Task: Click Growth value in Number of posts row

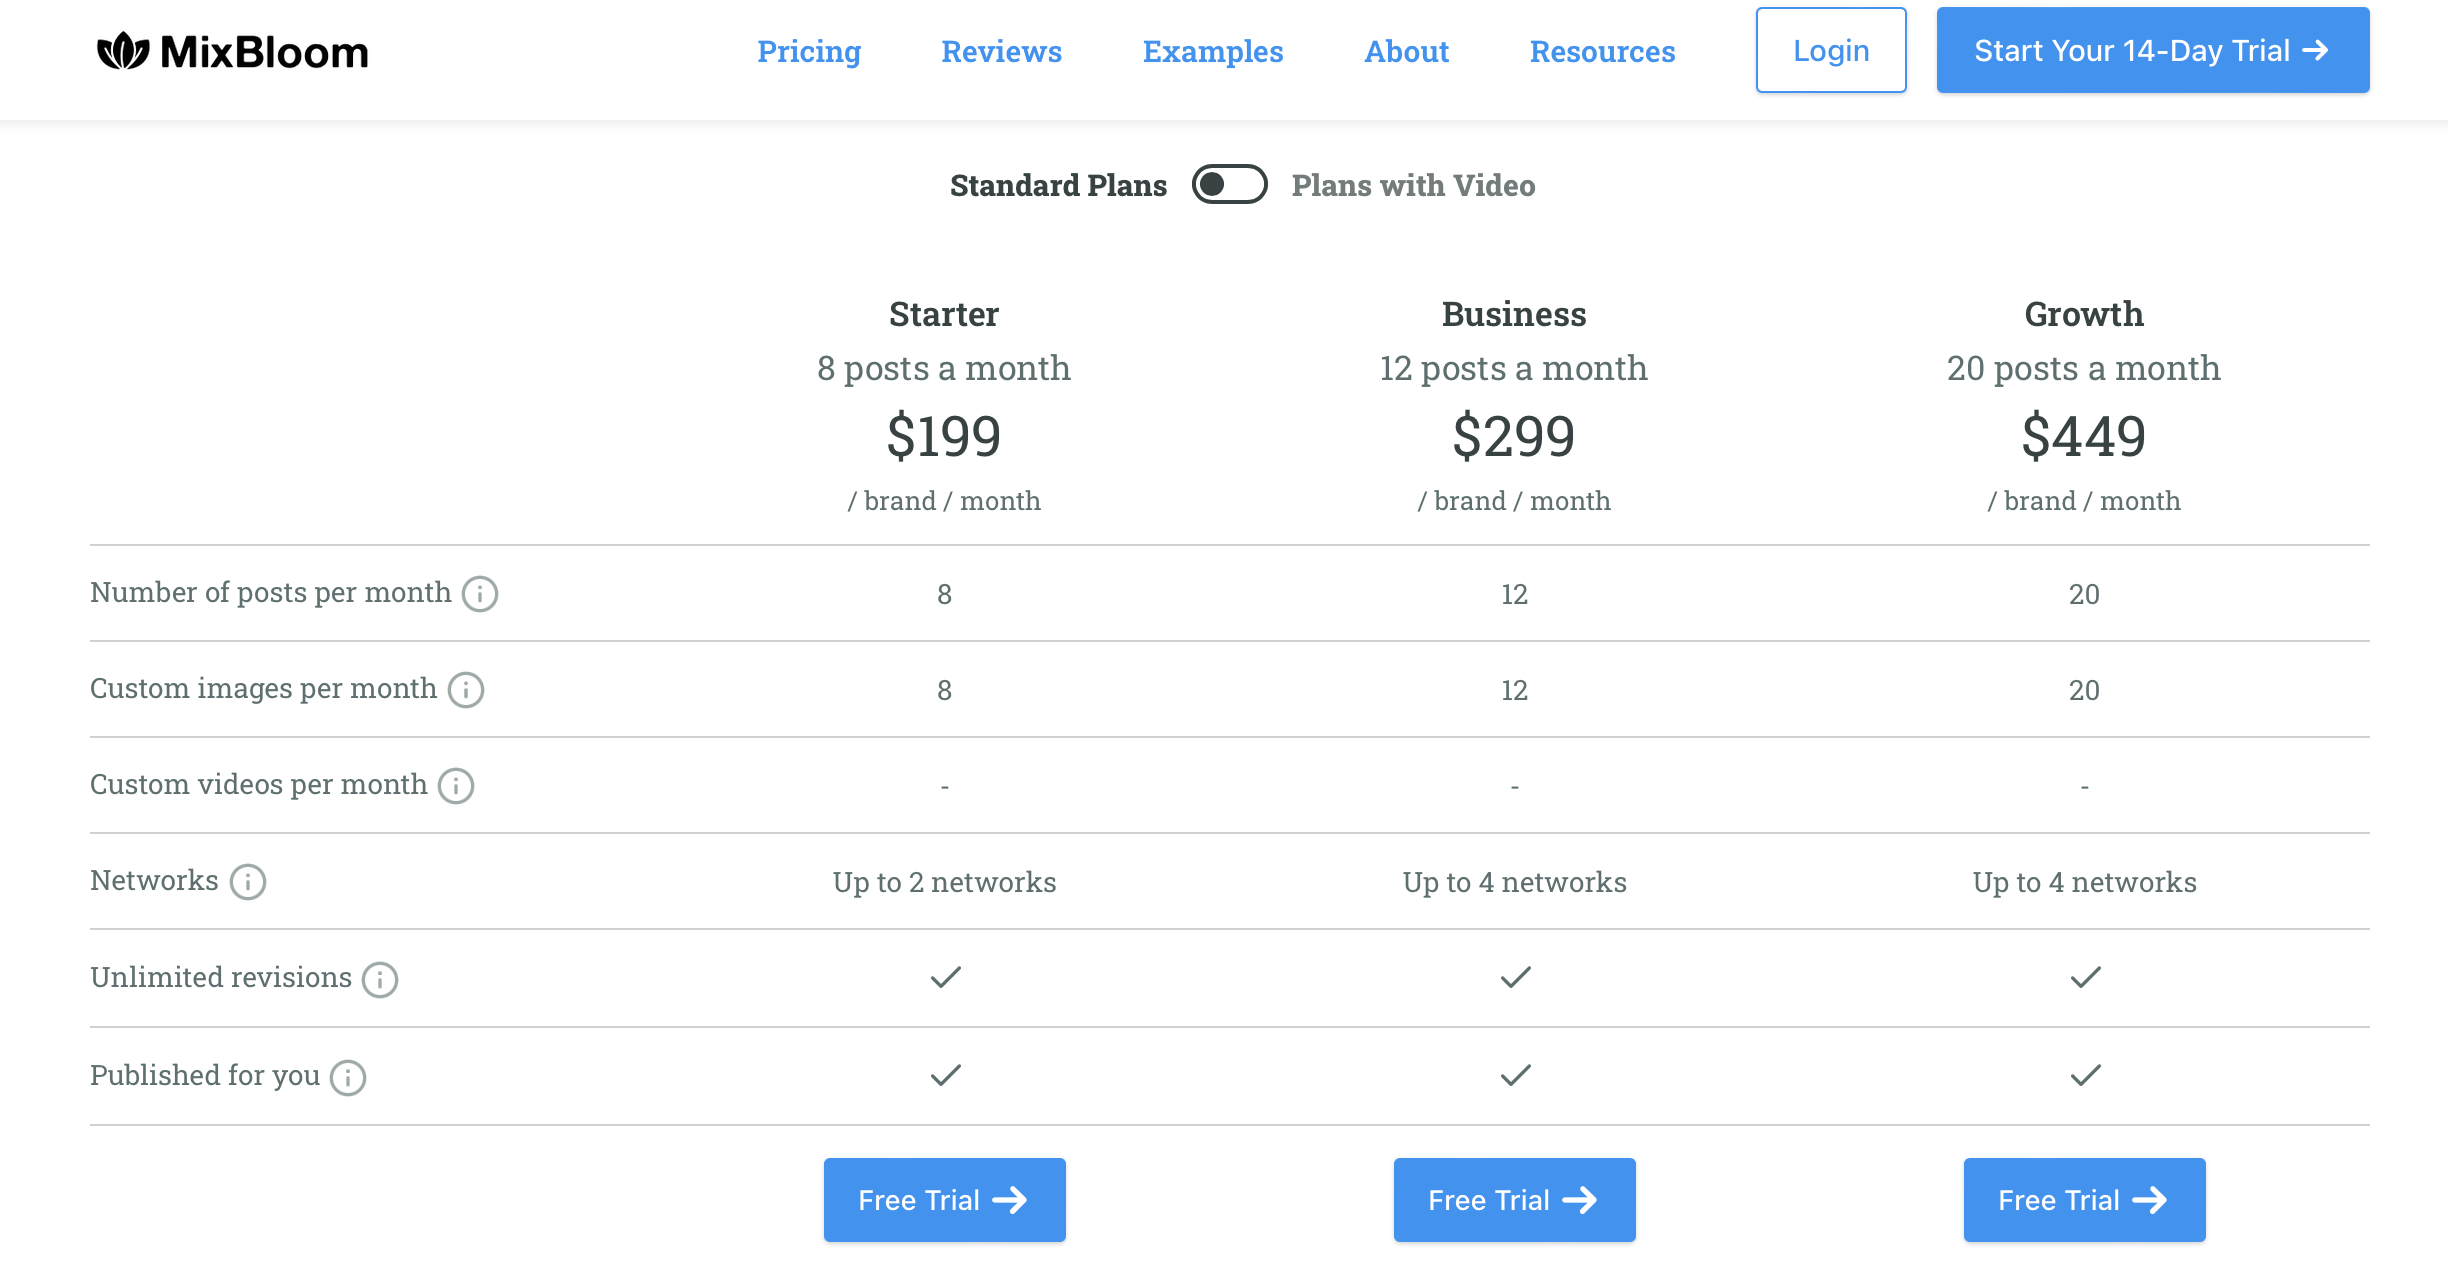Action: click(x=2084, y=594)
